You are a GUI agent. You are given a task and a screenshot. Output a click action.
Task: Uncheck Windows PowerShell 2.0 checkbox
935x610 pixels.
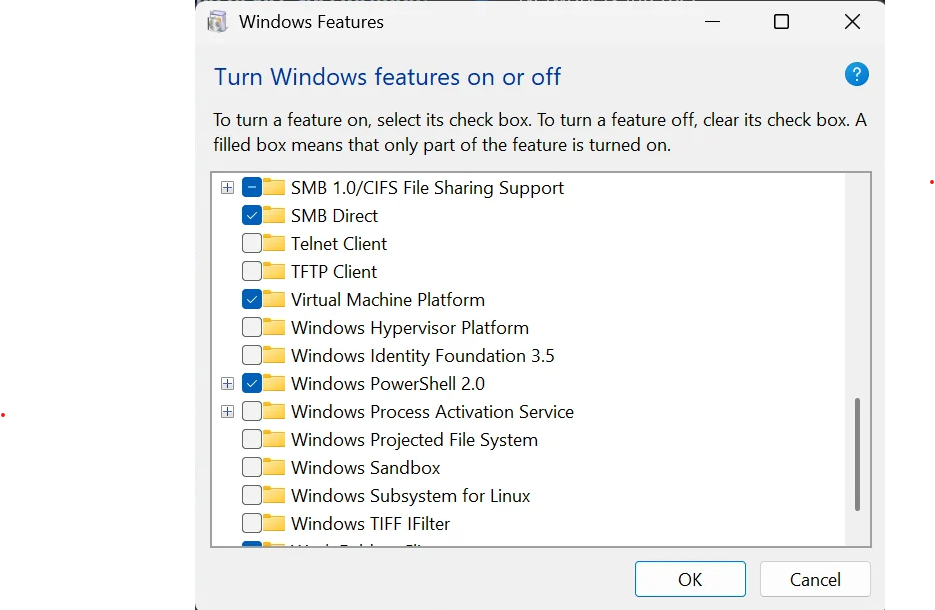coord(252,383)
